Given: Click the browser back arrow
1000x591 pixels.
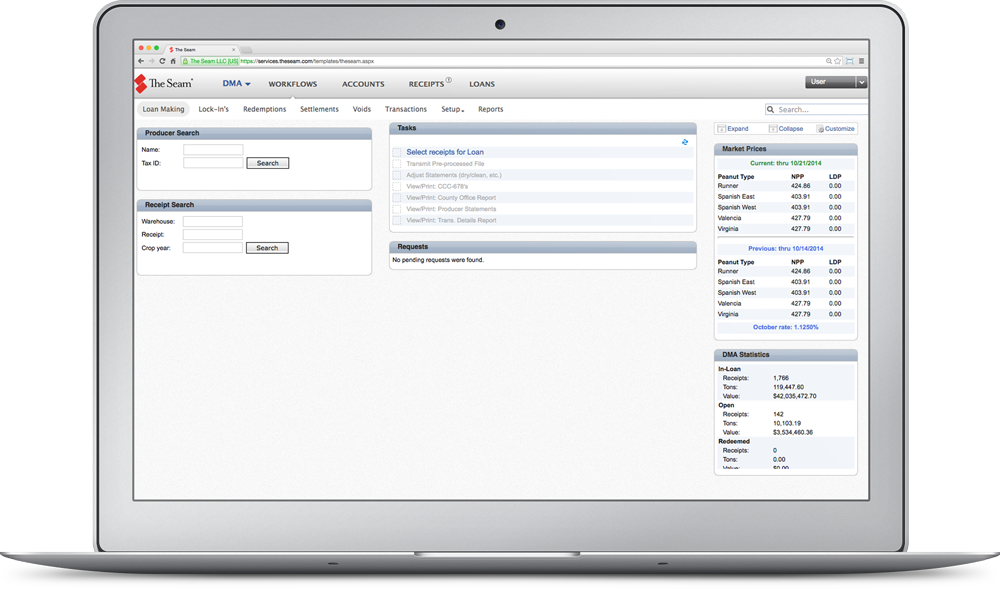Looking at the screenshot, I should pos(141,61).
